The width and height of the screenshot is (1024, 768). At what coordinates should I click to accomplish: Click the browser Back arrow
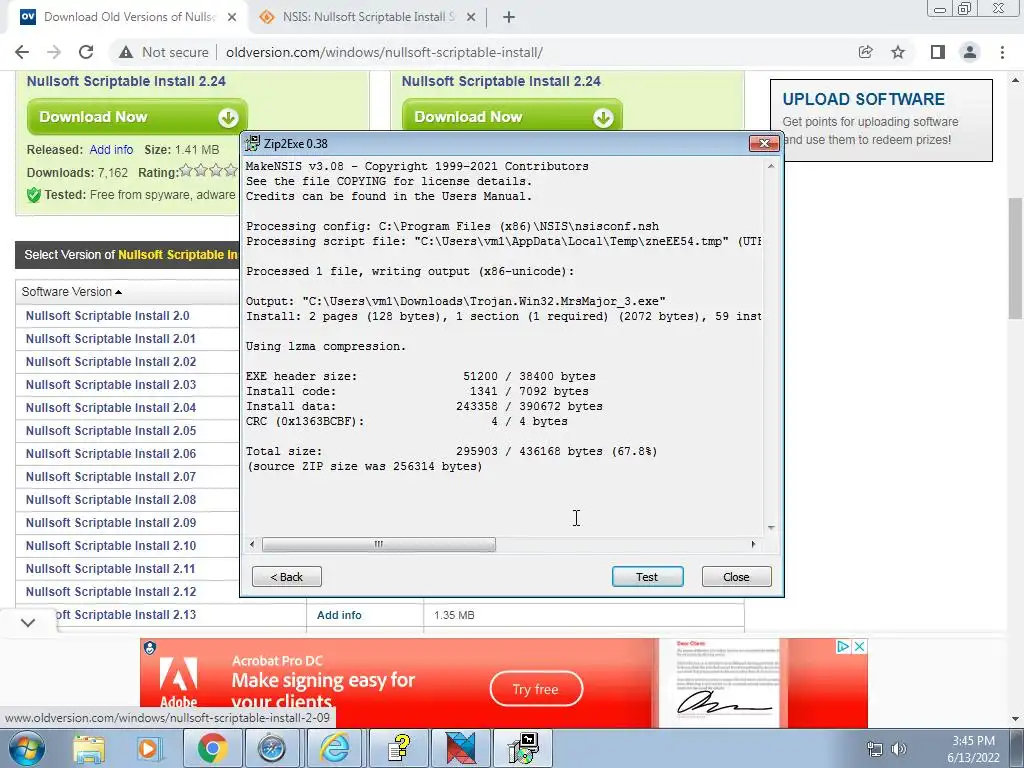22,52
